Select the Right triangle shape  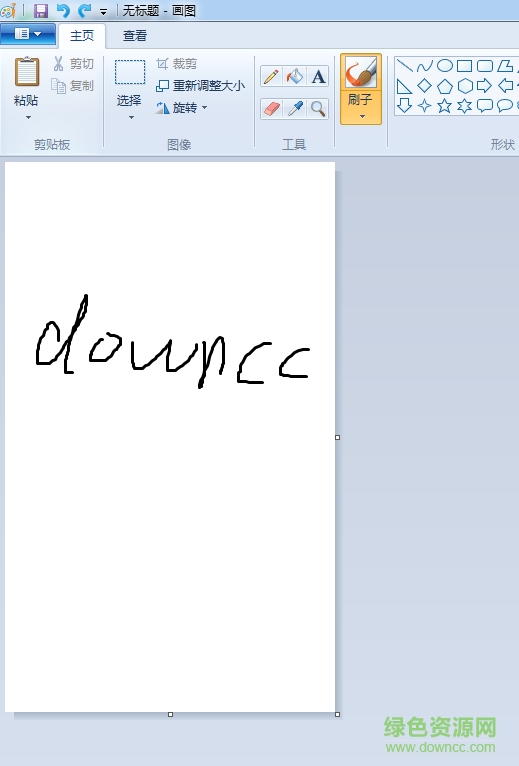pos(405,86)
